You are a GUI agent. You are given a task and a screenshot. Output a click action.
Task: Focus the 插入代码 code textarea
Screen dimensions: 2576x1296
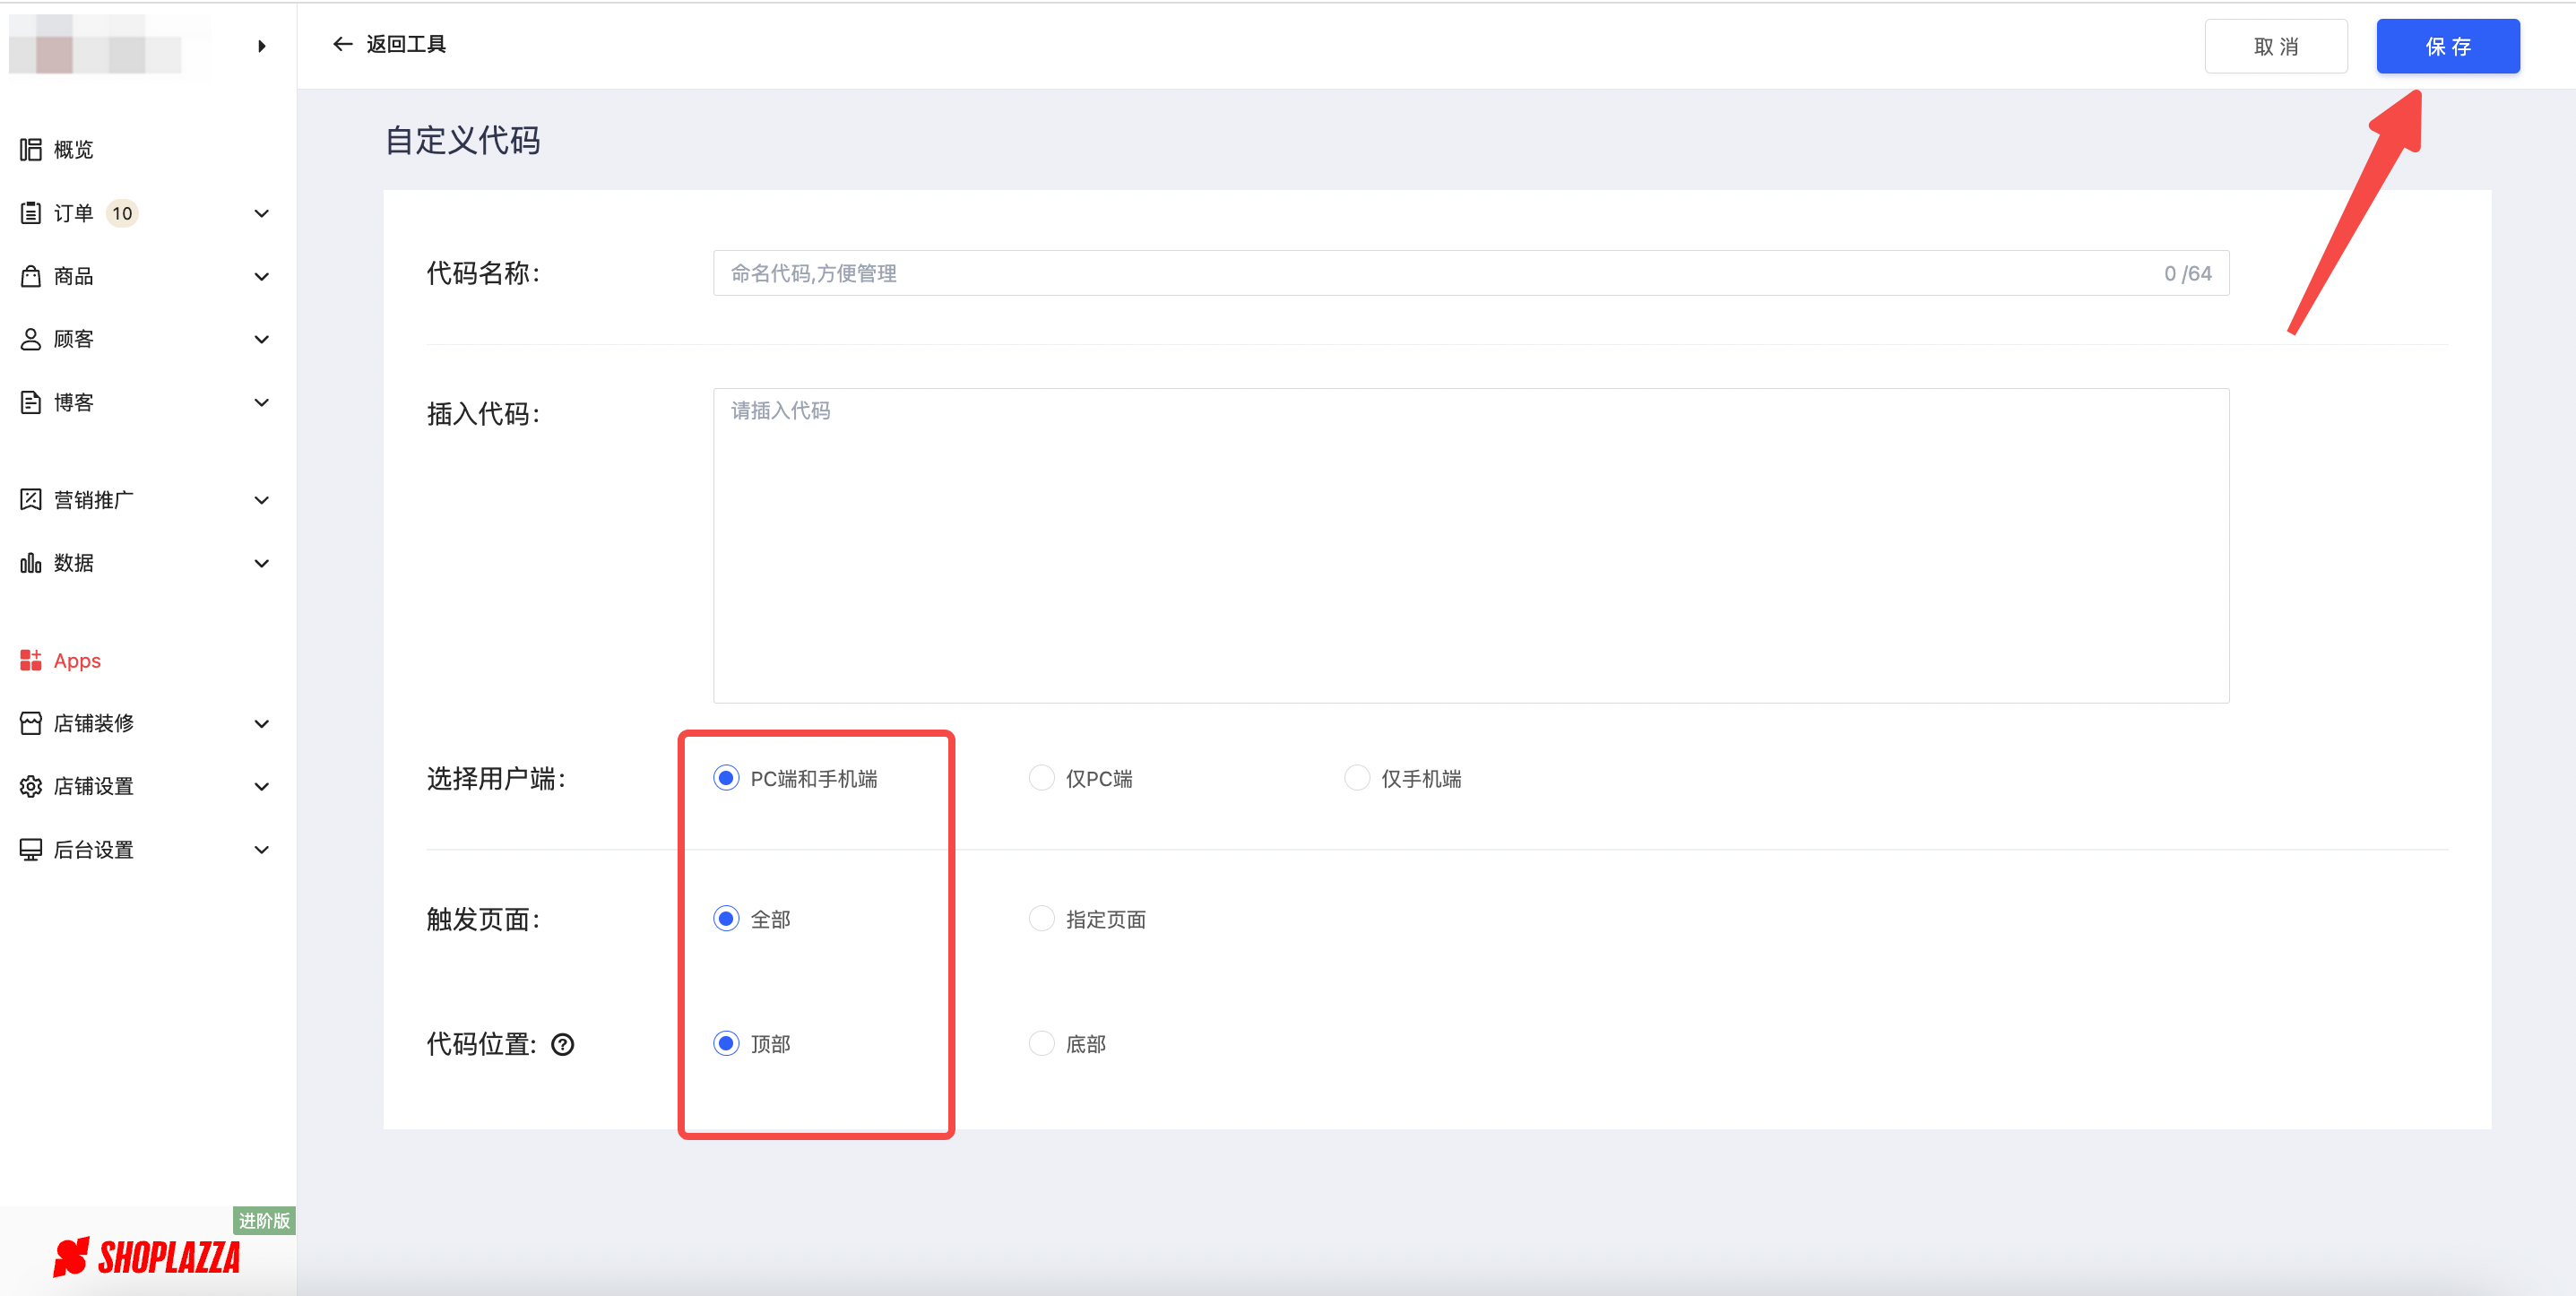click(1470, 545)
